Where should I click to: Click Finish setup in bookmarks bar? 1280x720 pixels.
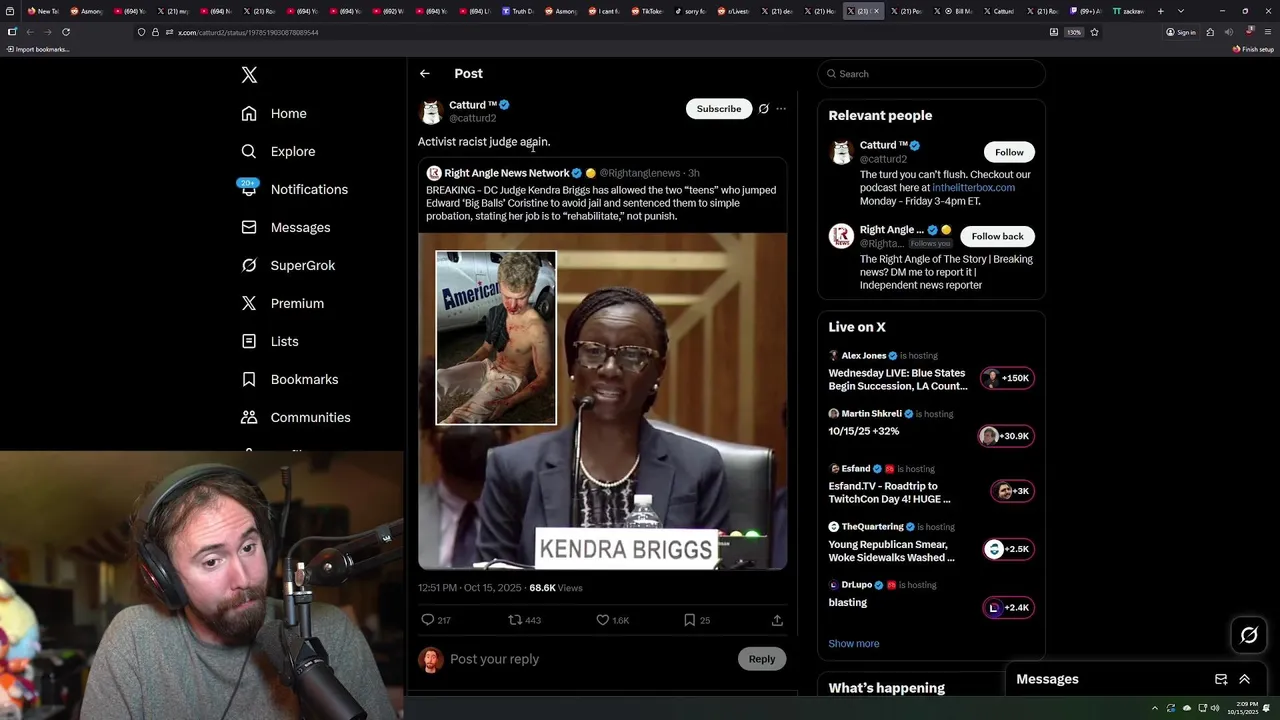tap(1253, 49)
